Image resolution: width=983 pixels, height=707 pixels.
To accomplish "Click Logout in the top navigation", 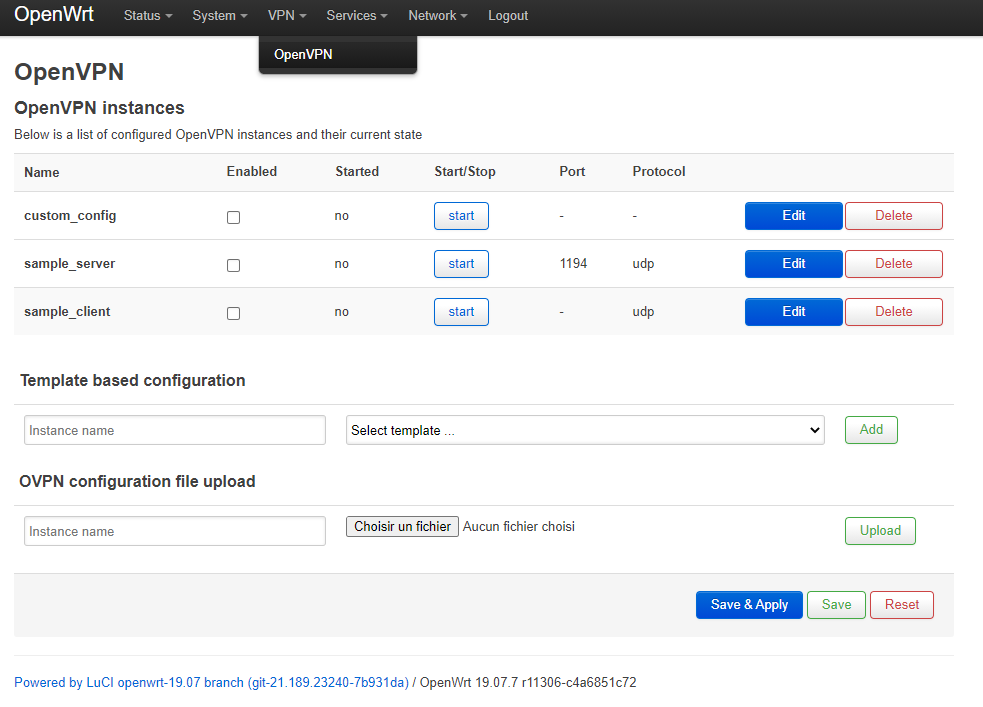I will (508, 16).
